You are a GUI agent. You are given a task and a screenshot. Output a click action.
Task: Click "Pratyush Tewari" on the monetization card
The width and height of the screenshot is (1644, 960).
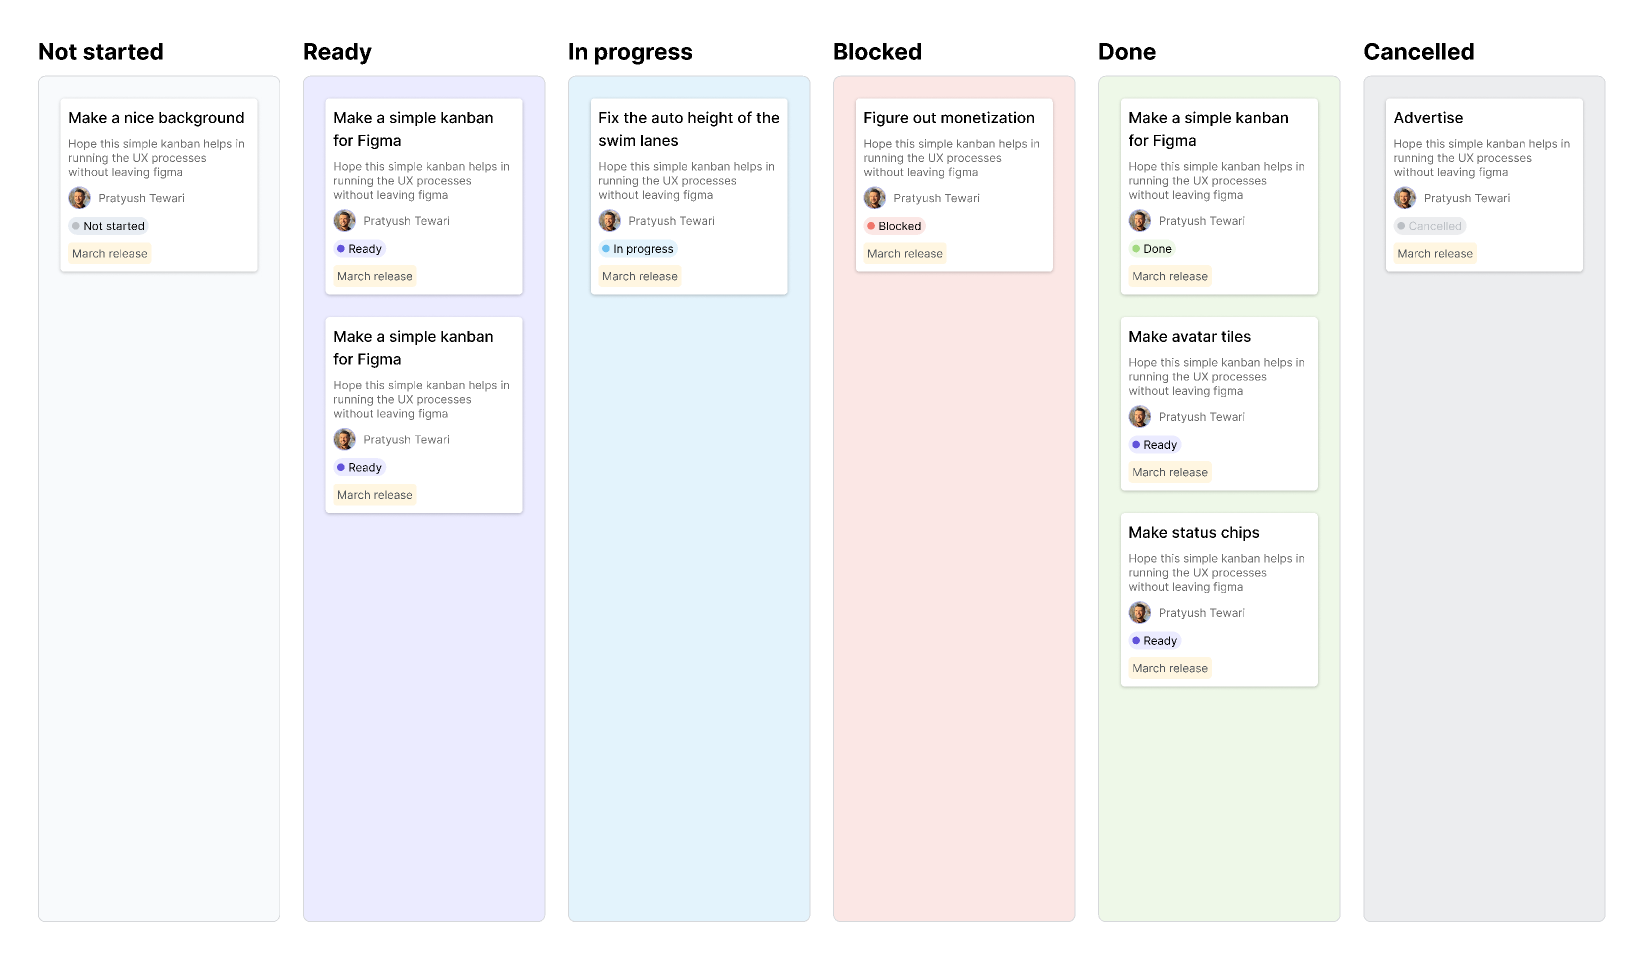(936, 198)
